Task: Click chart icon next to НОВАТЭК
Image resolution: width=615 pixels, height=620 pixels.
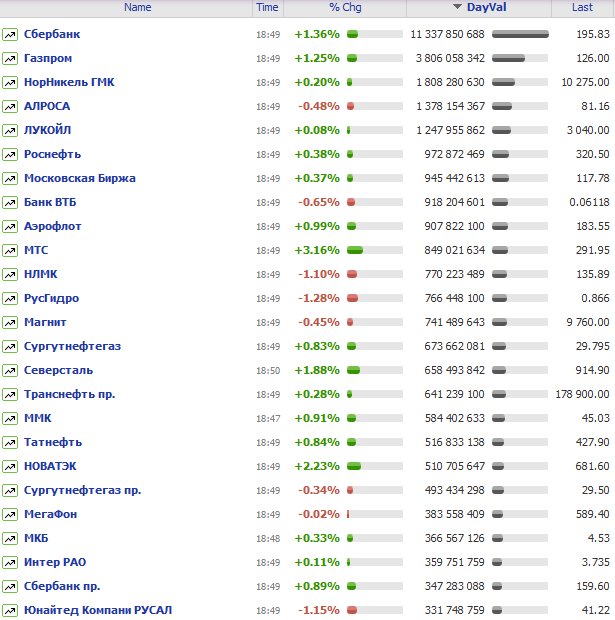Action: [x=10, y=466]
